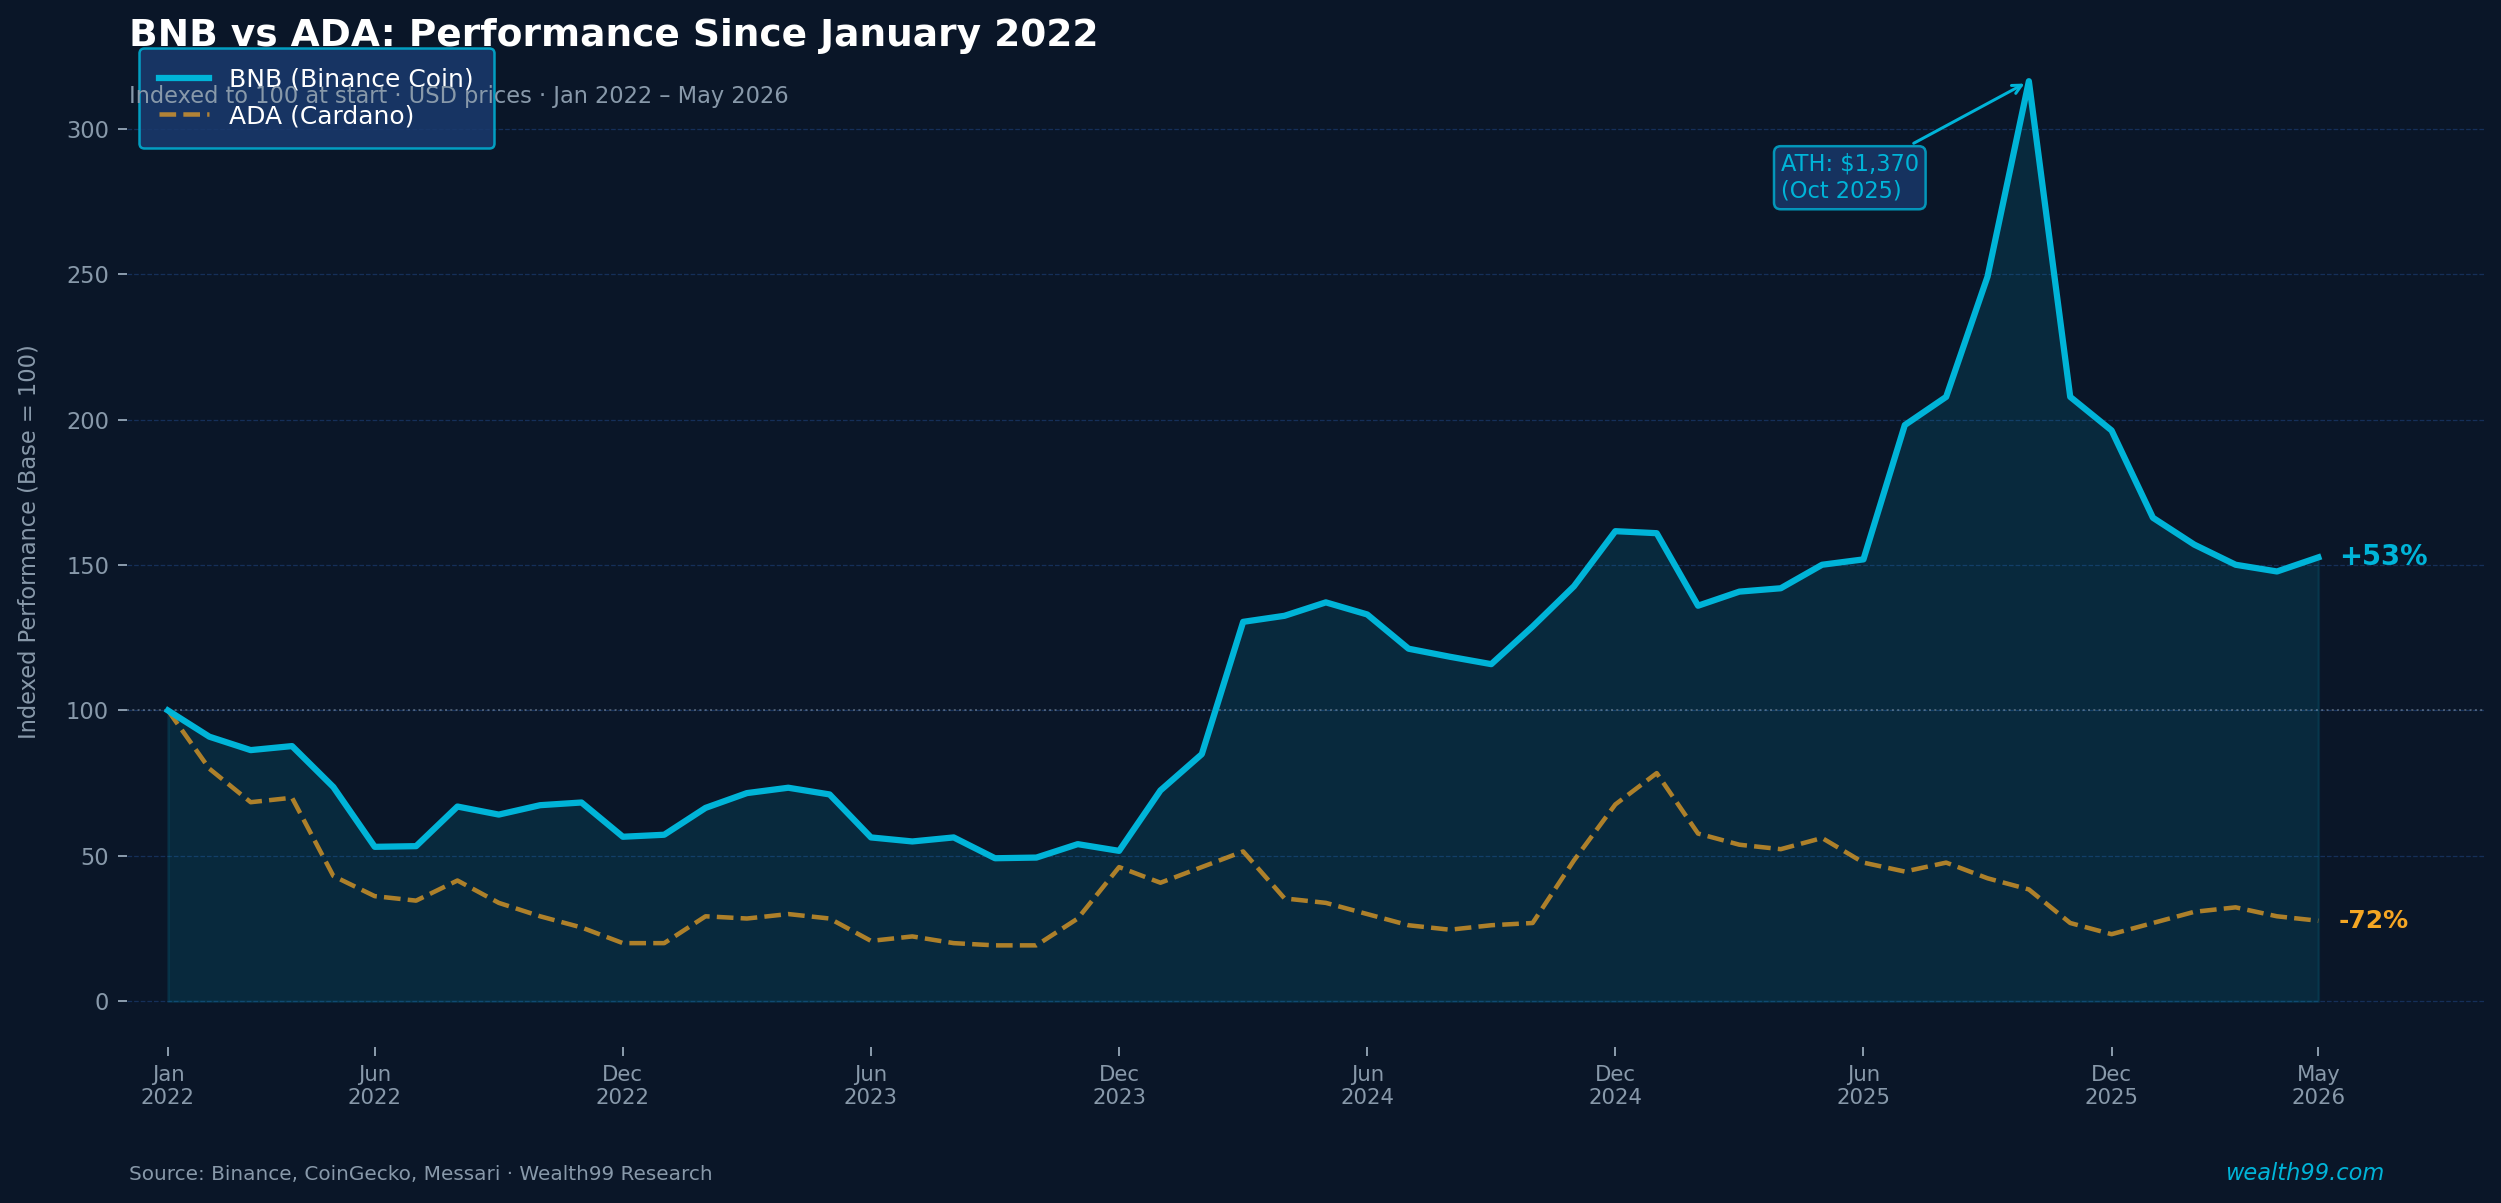The image size is (2501, 1203).
Task: Click the x-axis label 'Jun 2024'
Action: pos(1367,1086)
